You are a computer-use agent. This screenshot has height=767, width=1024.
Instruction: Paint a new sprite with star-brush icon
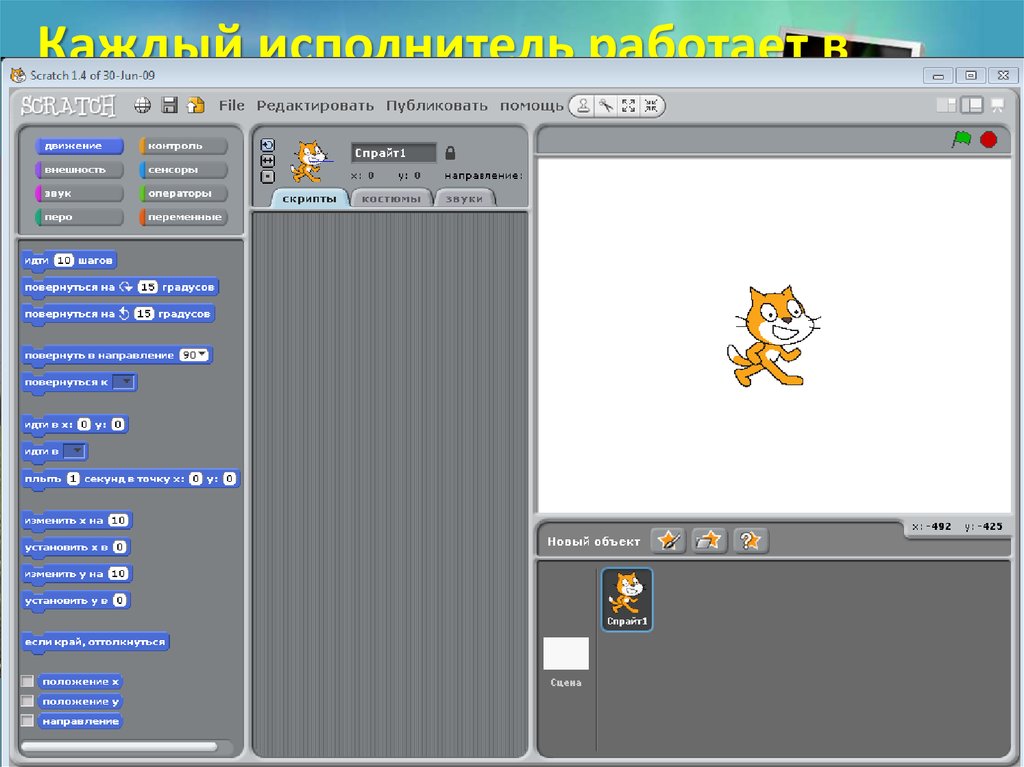[667, 541]
